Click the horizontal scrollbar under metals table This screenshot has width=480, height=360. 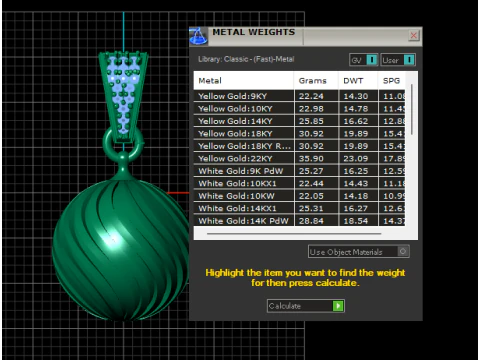click(294, 234)
